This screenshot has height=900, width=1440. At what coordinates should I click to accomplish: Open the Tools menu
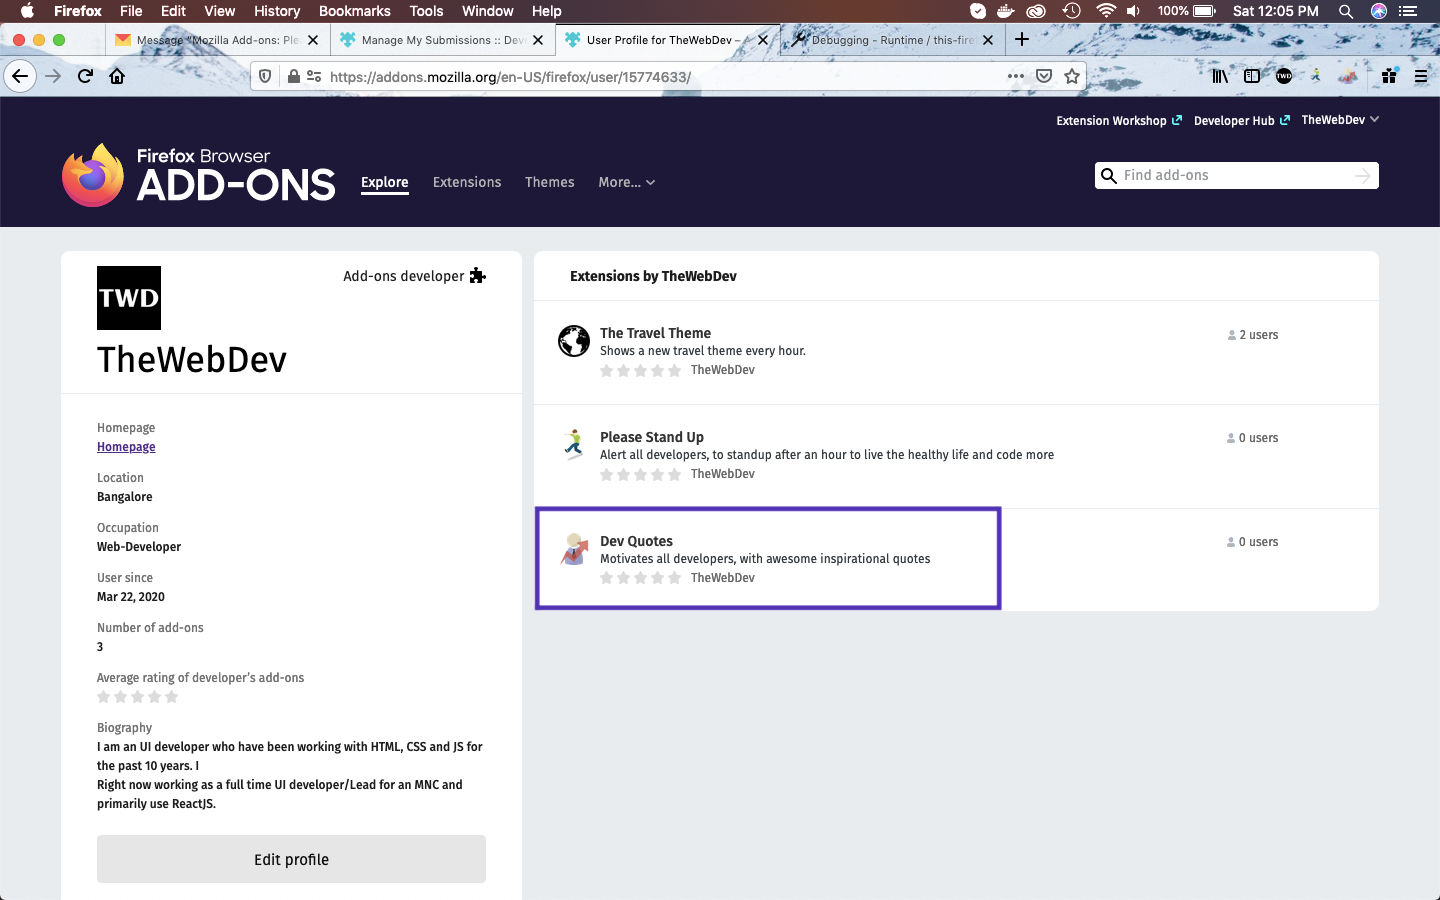(x=426, y=11)
